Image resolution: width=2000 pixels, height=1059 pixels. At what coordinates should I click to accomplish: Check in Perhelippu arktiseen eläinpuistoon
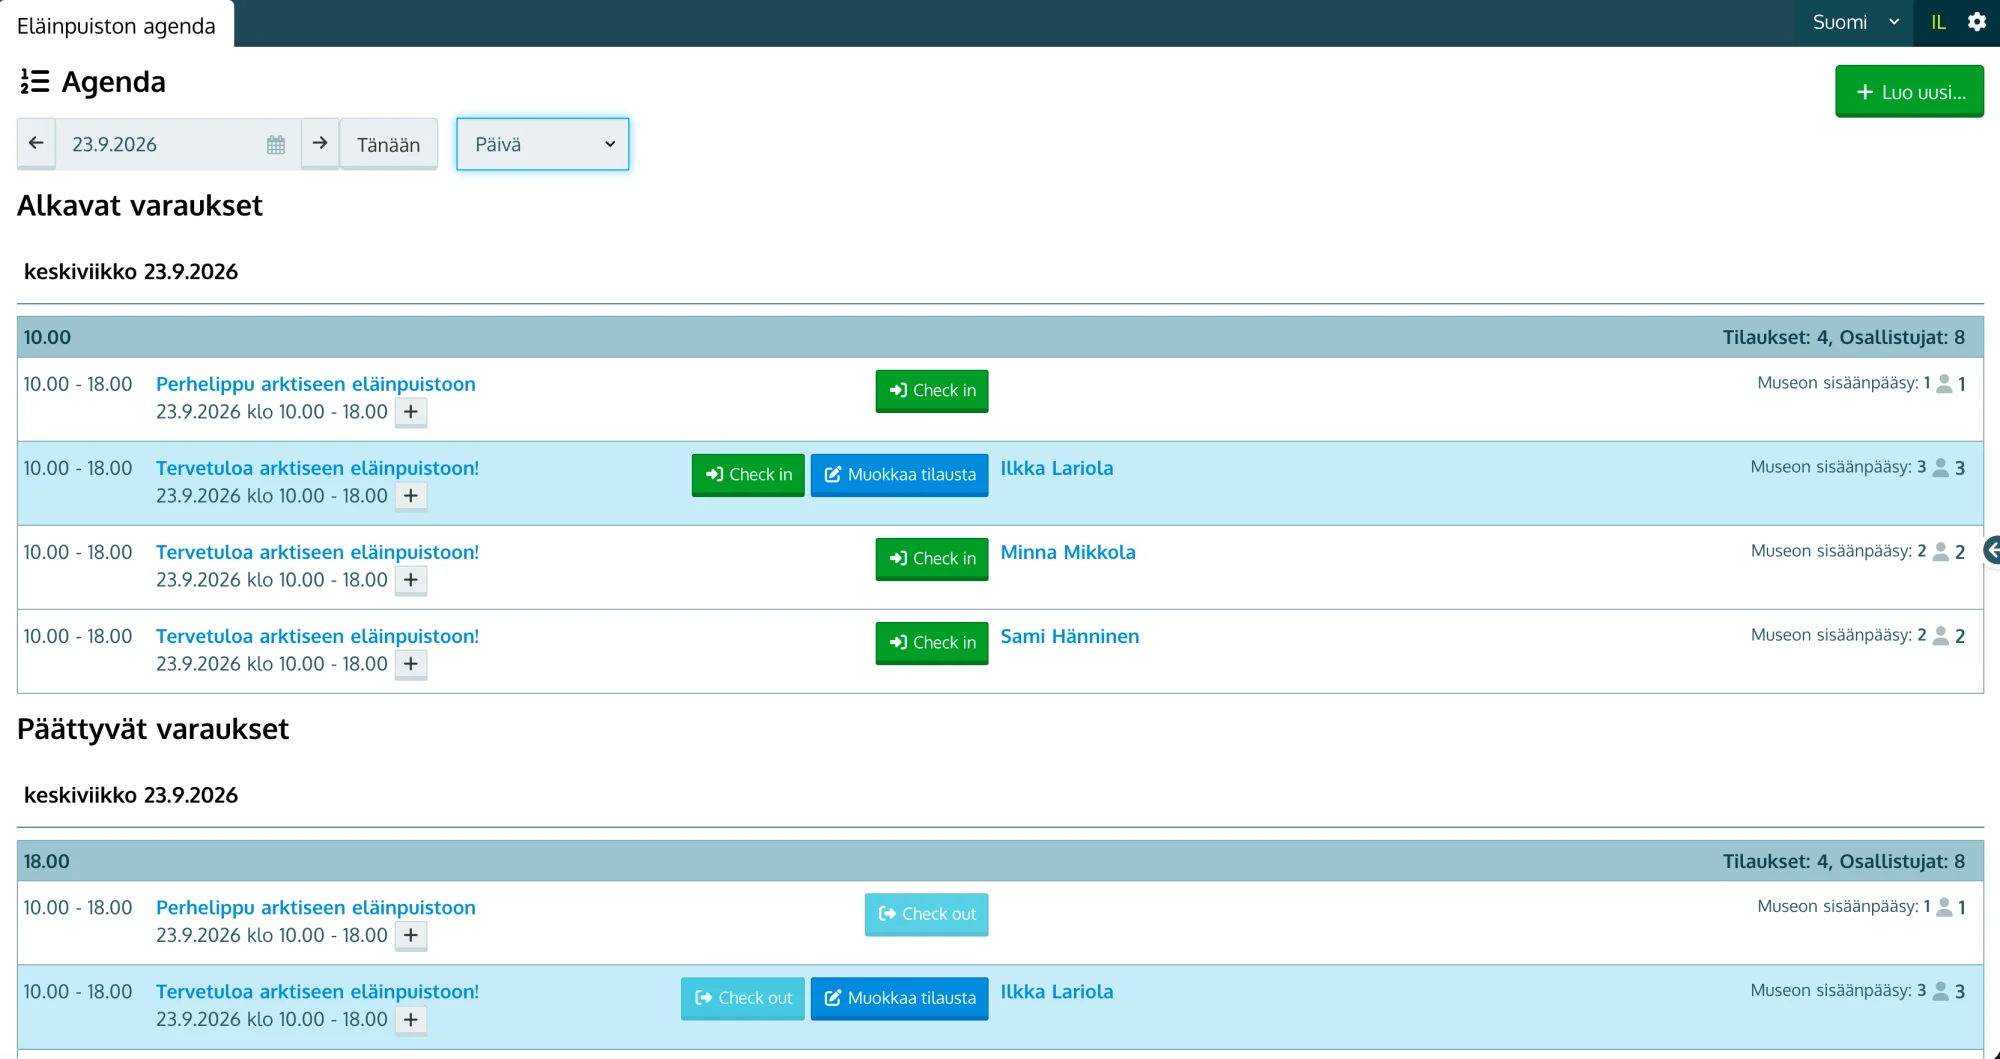(932, 391)
